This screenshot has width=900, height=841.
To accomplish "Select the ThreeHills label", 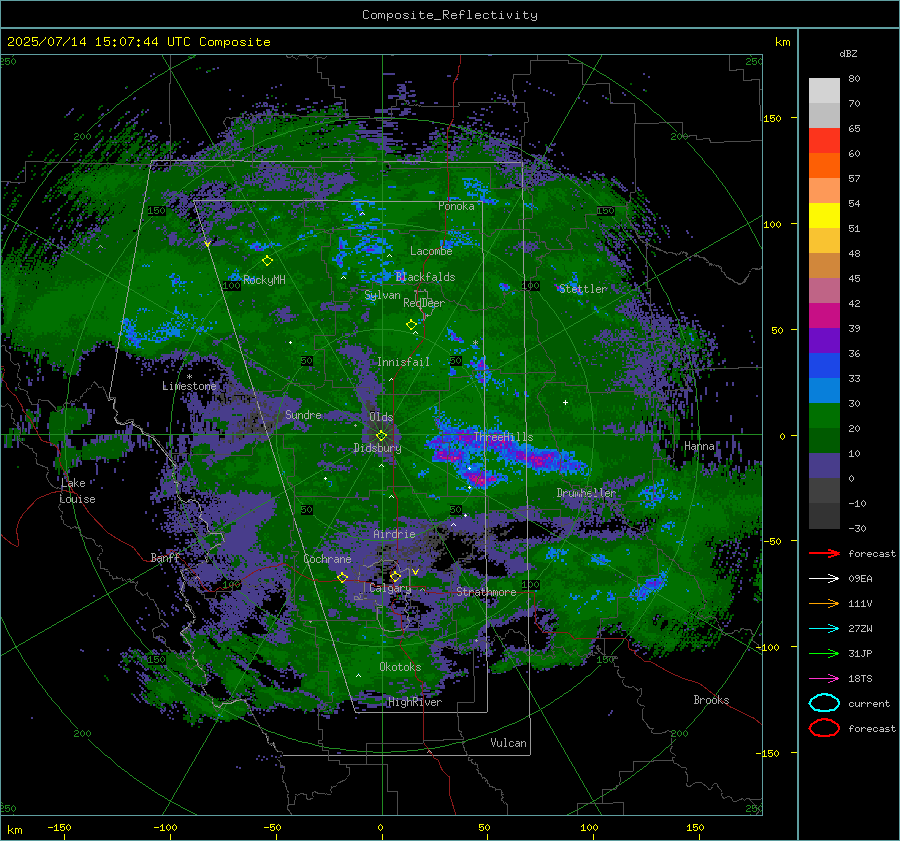I will pyautogui.click(x=503, y=437).
